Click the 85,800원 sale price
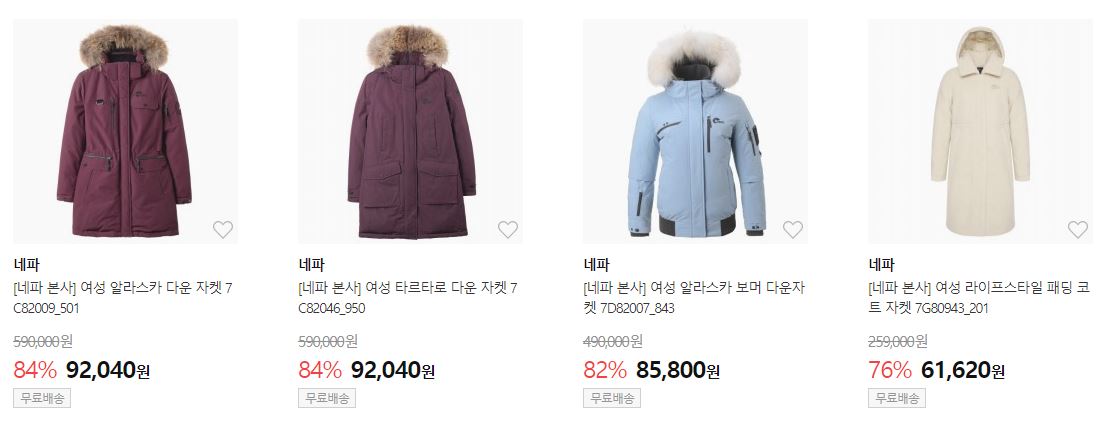Viewport: 1113px width, 431px height. click(x=678, y=370)
